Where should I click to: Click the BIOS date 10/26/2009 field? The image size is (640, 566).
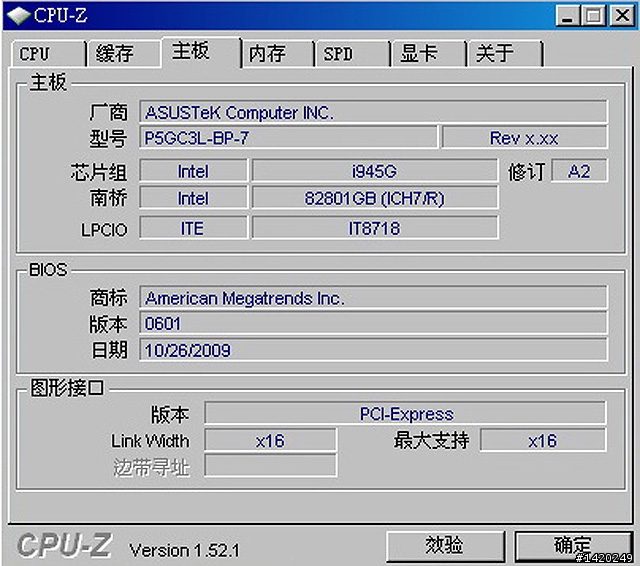(373, 350)
